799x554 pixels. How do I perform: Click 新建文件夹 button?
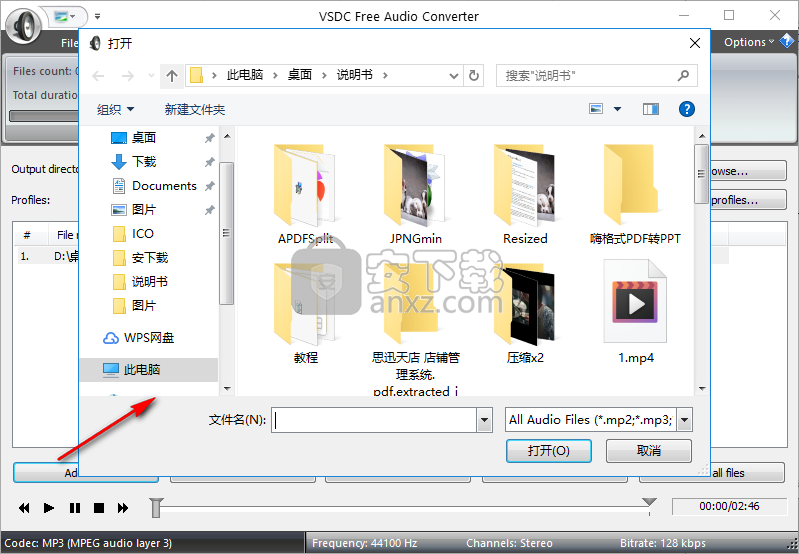[195, 109]
